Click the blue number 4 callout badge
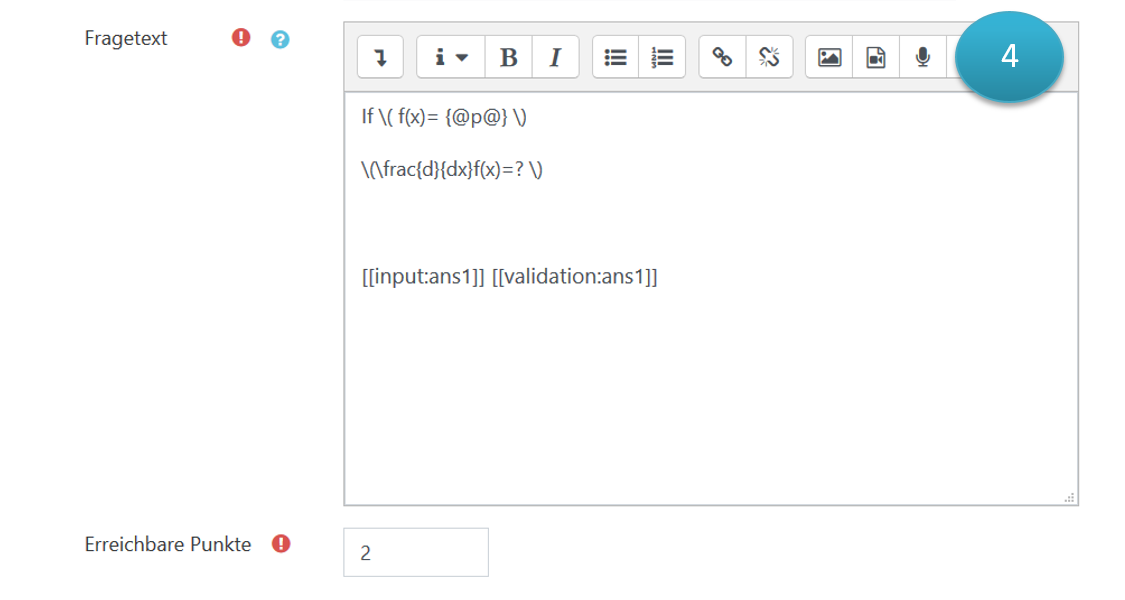This screenshot has width=1125, height=600. coord(1008,57)
